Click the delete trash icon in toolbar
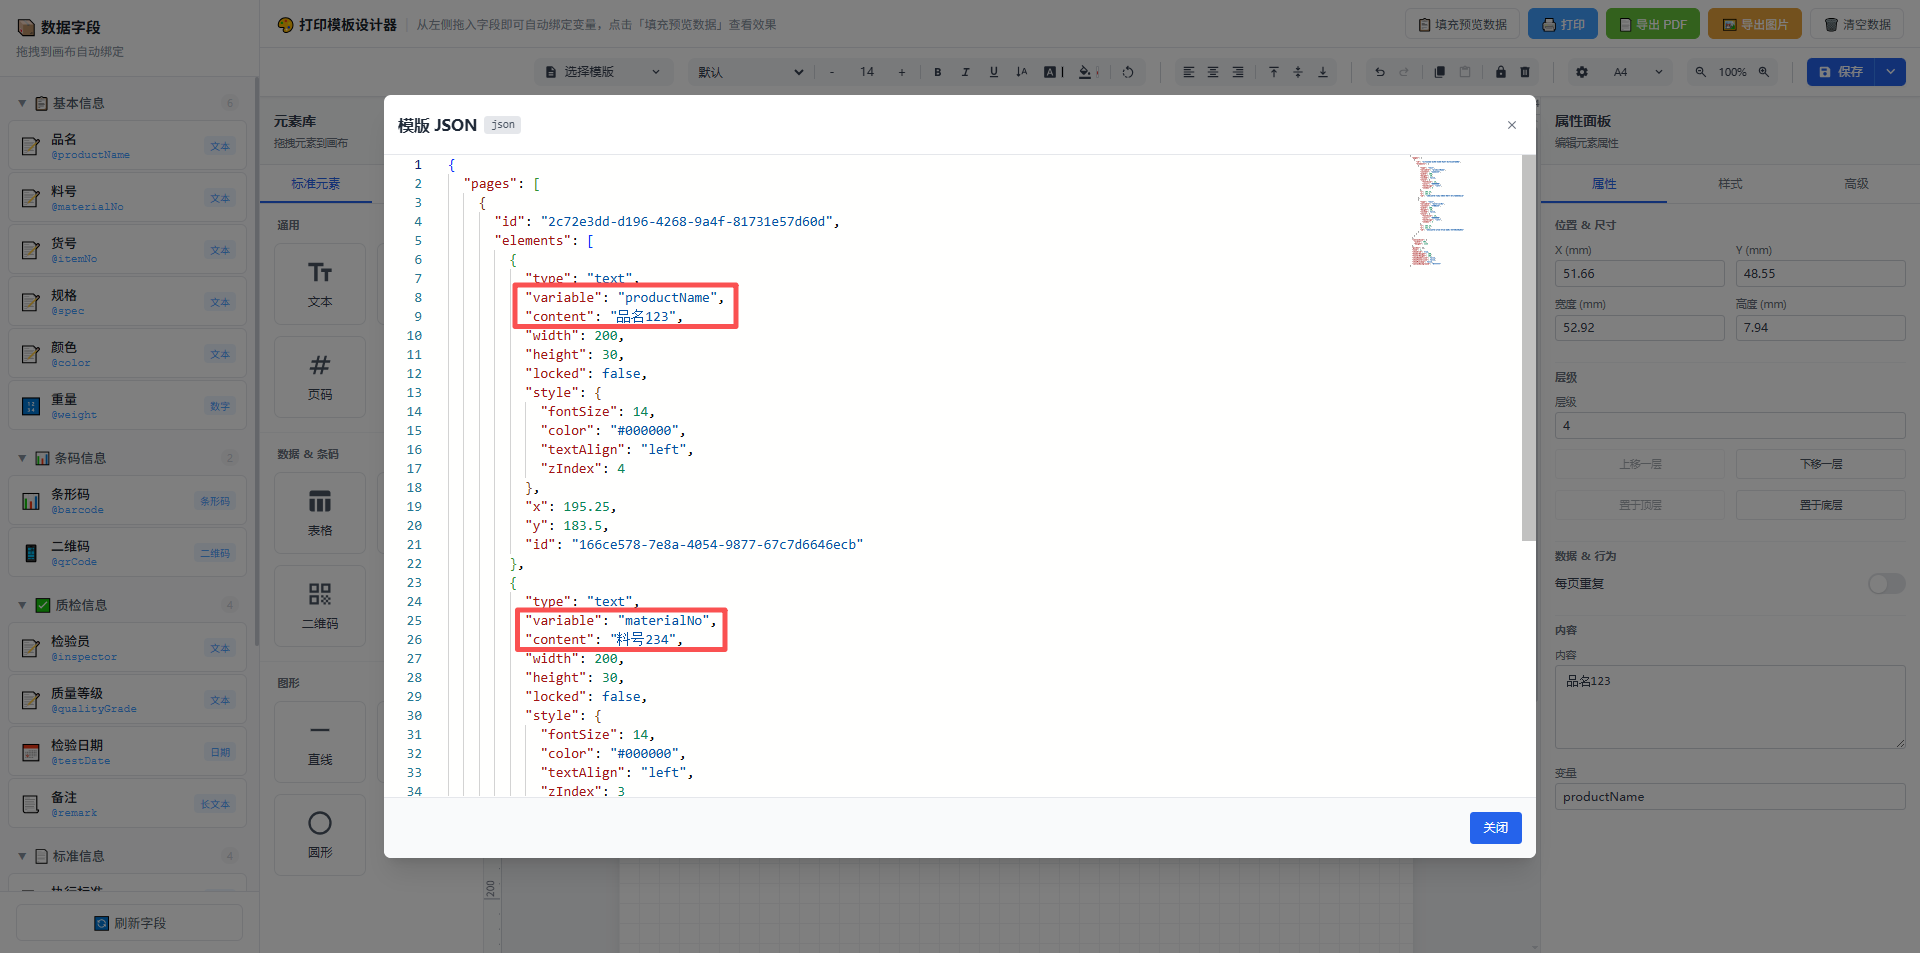 coord(1525,72)
